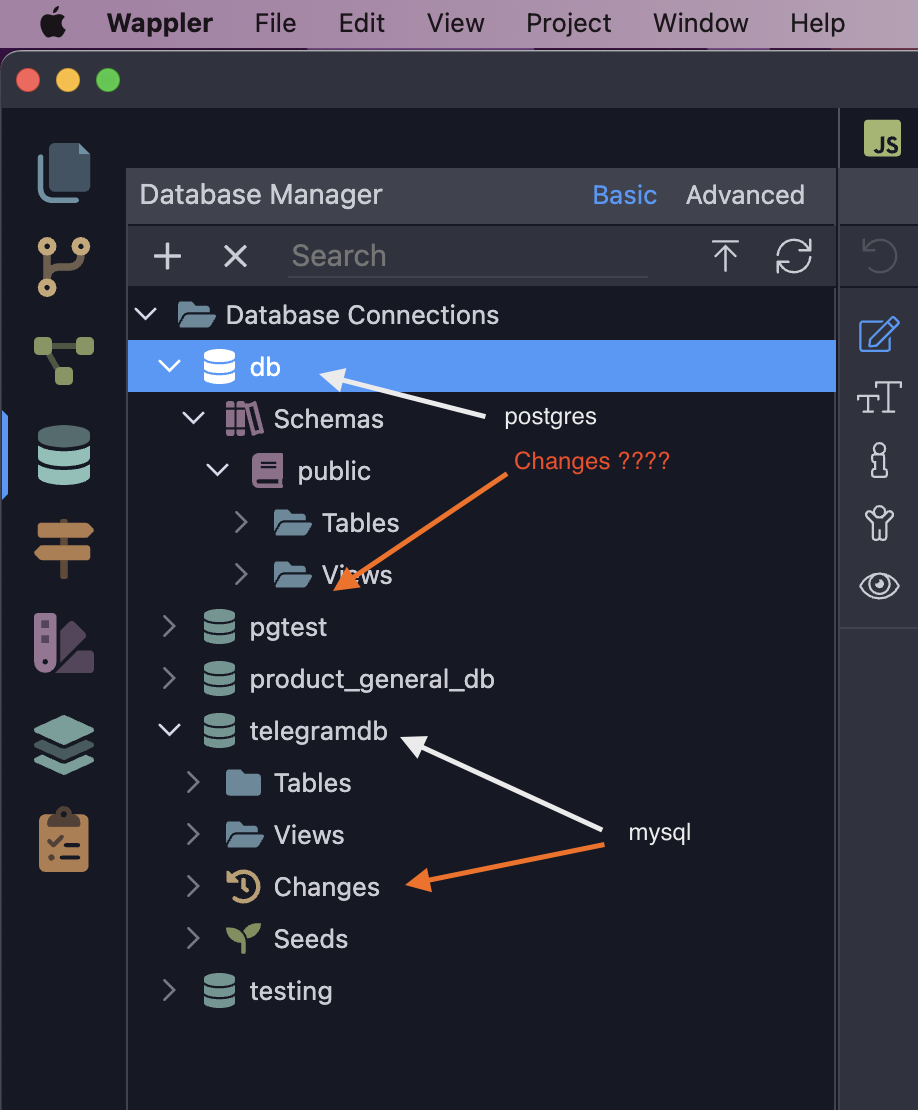Open the Git branch manager sidebar icon

pyautogui.click(x=64, y=267)
